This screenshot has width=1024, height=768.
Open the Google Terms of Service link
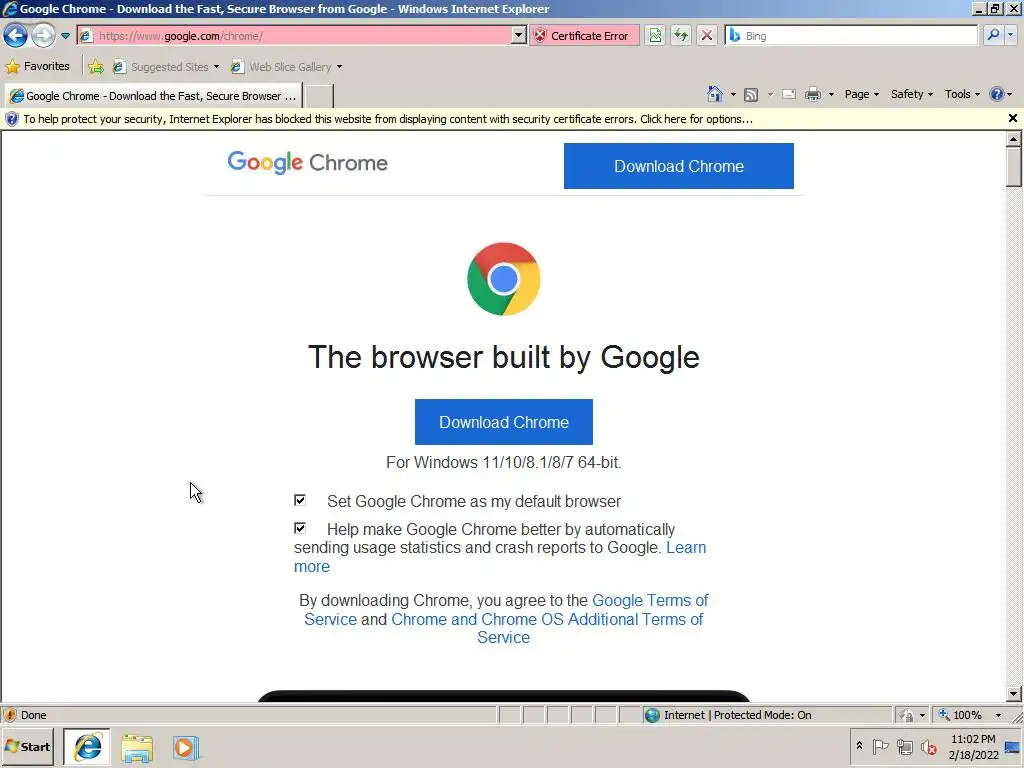[650, 600]
